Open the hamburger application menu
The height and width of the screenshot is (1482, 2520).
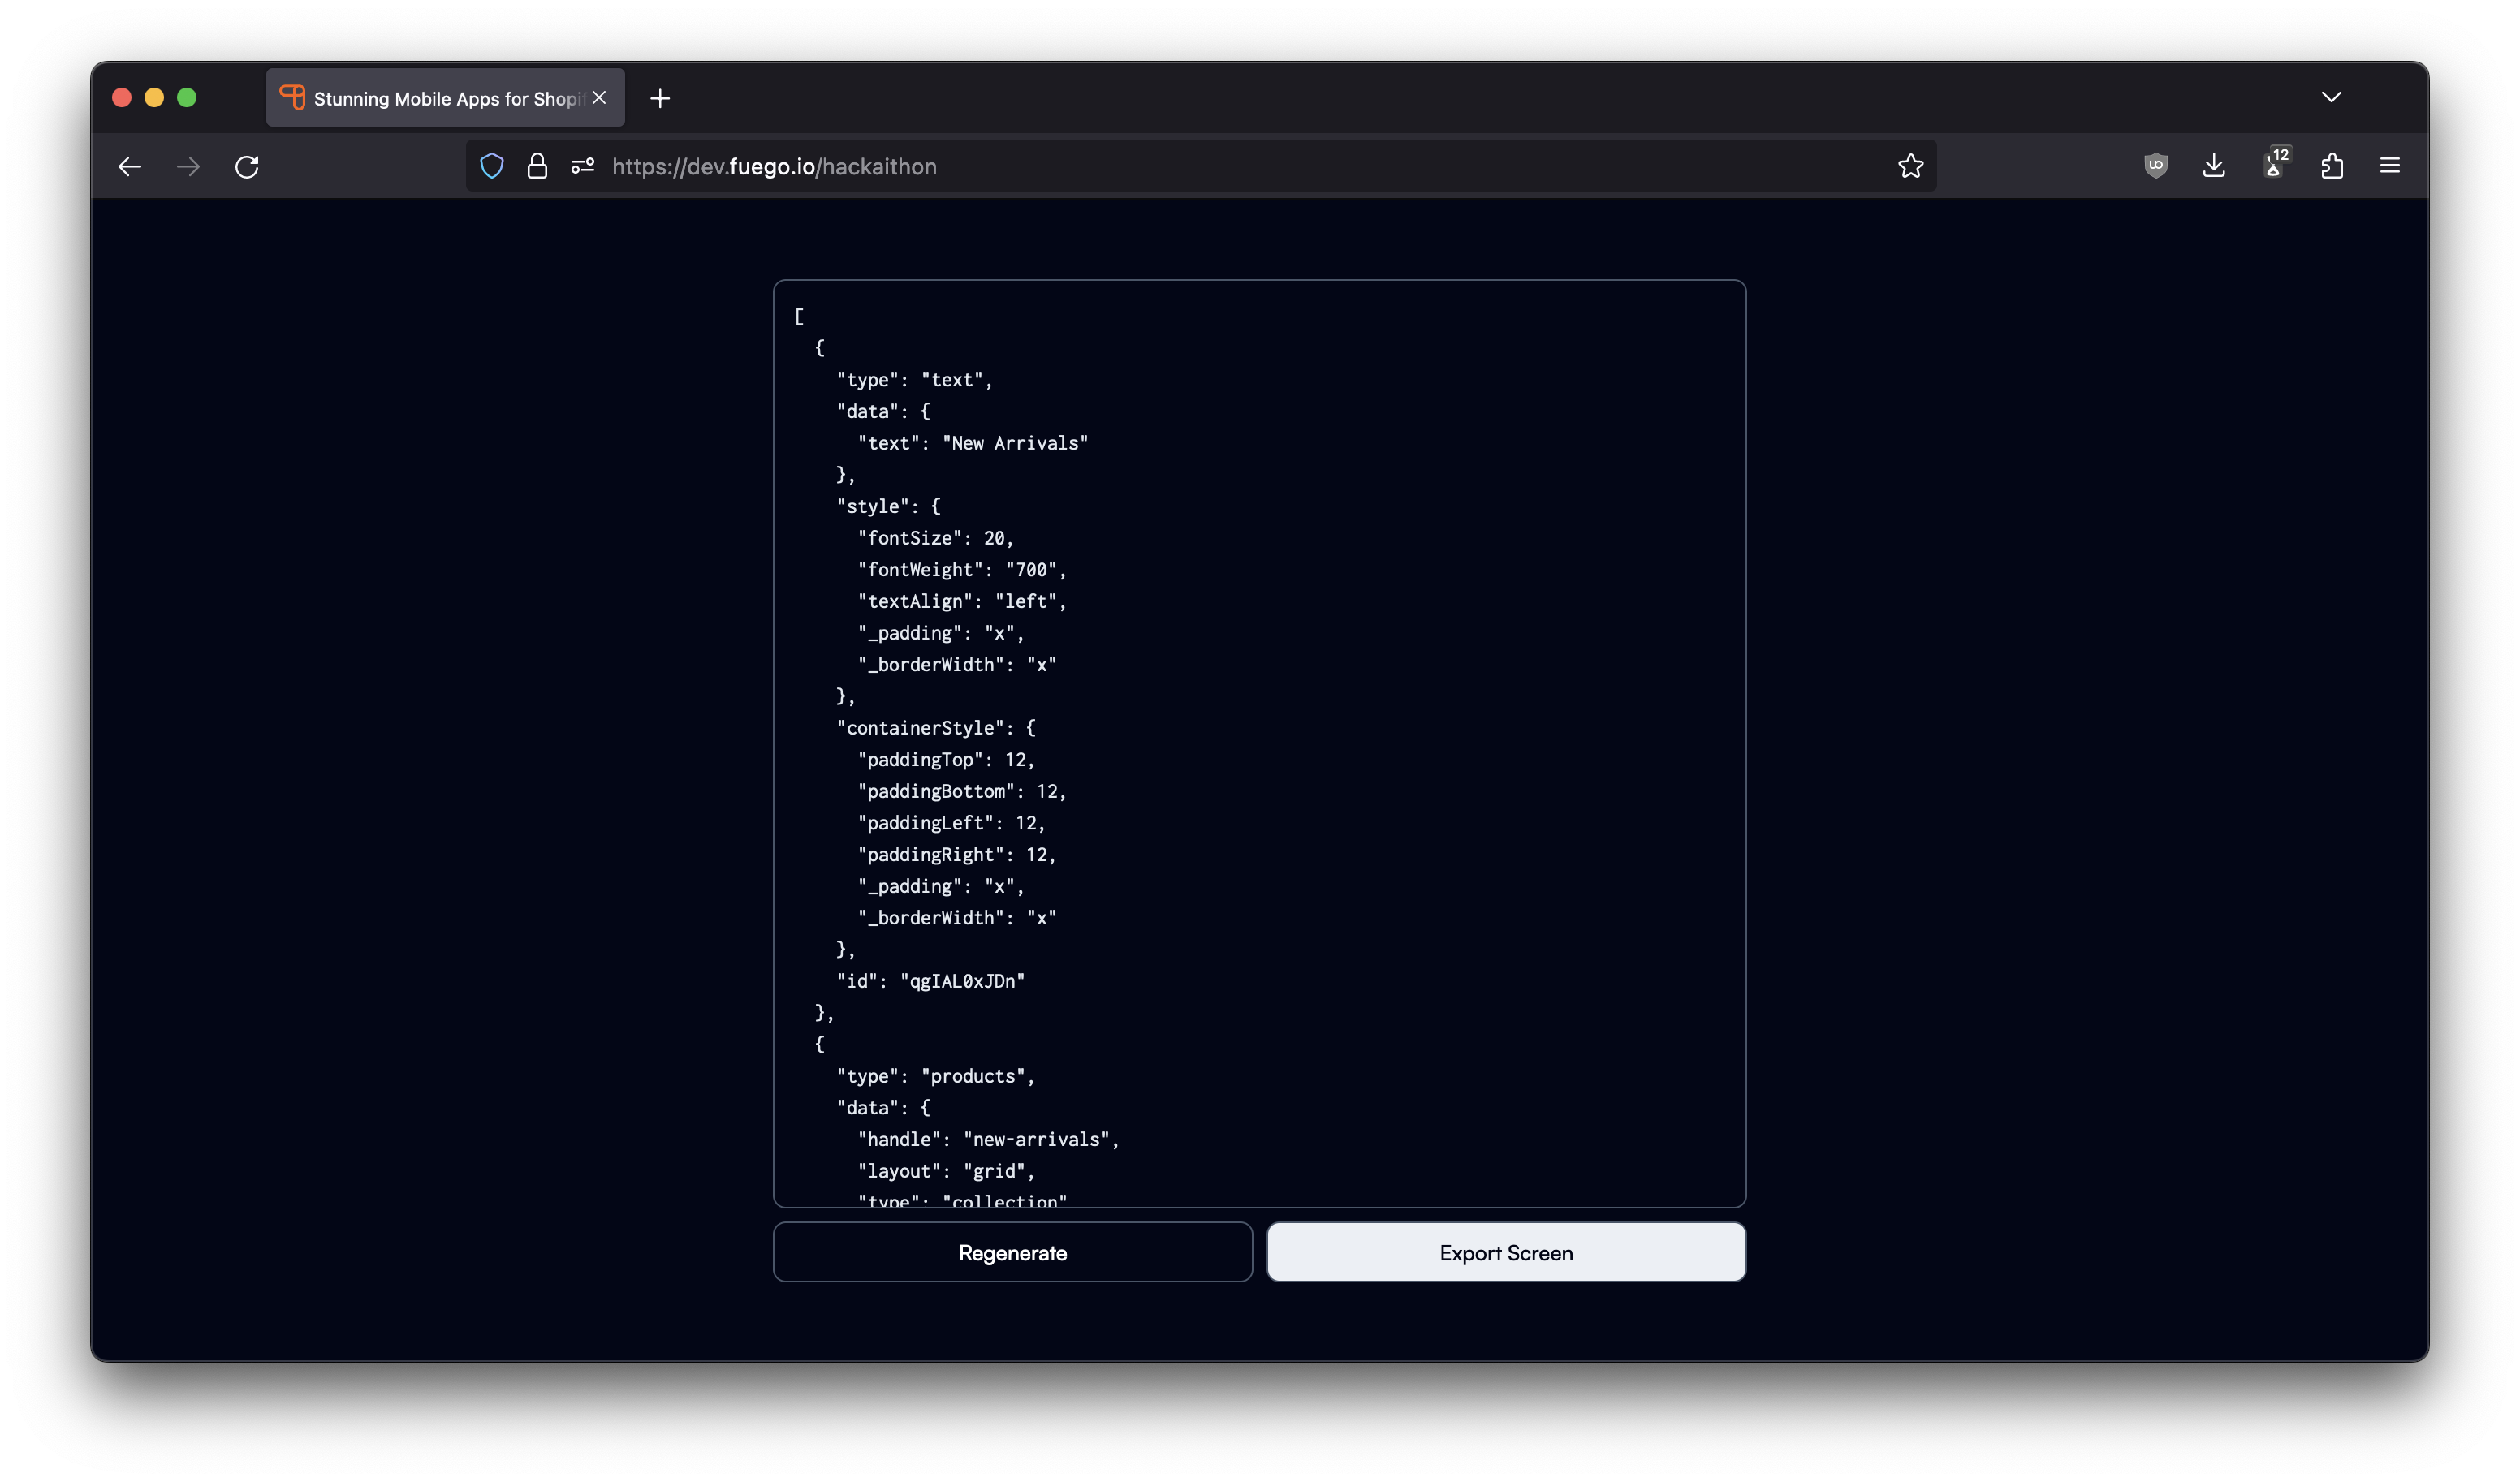2390,166
